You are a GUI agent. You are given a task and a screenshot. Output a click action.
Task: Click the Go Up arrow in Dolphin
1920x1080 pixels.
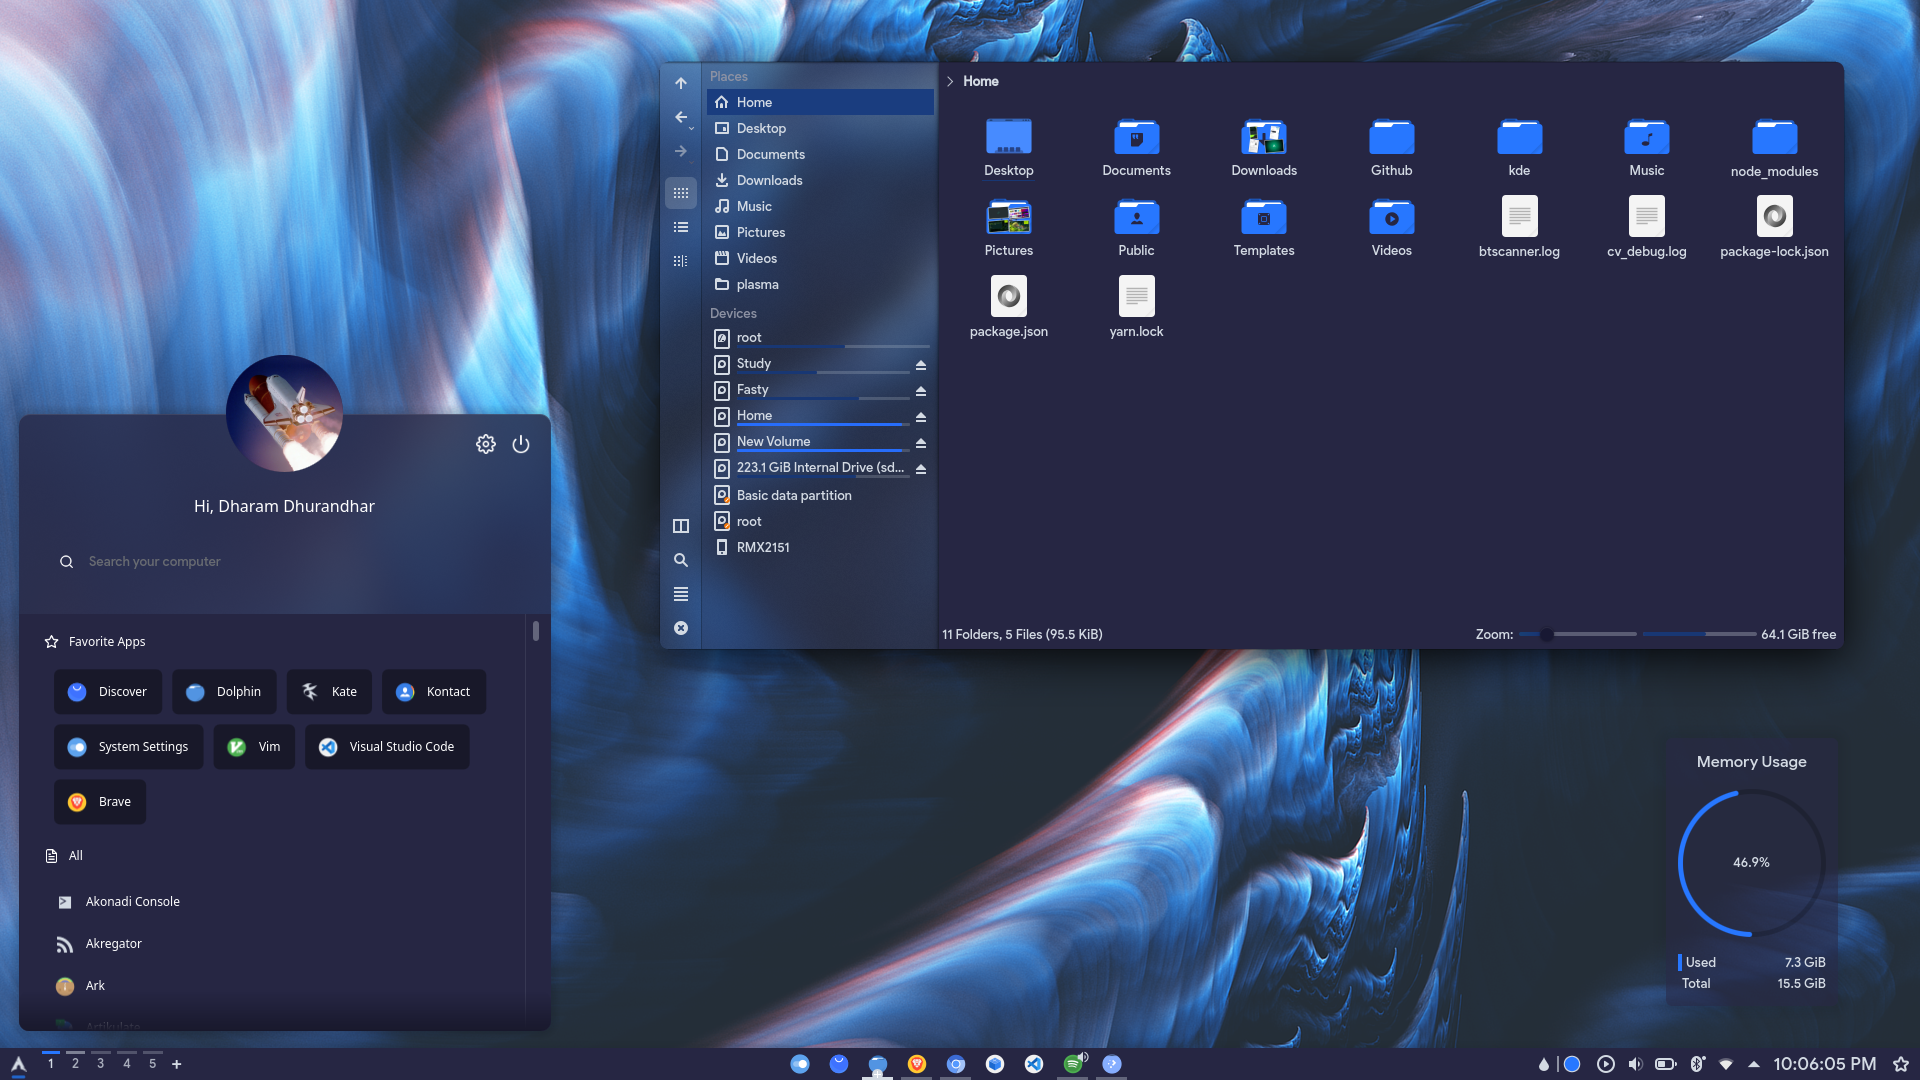pyautogui.click(x=681, y=83)
